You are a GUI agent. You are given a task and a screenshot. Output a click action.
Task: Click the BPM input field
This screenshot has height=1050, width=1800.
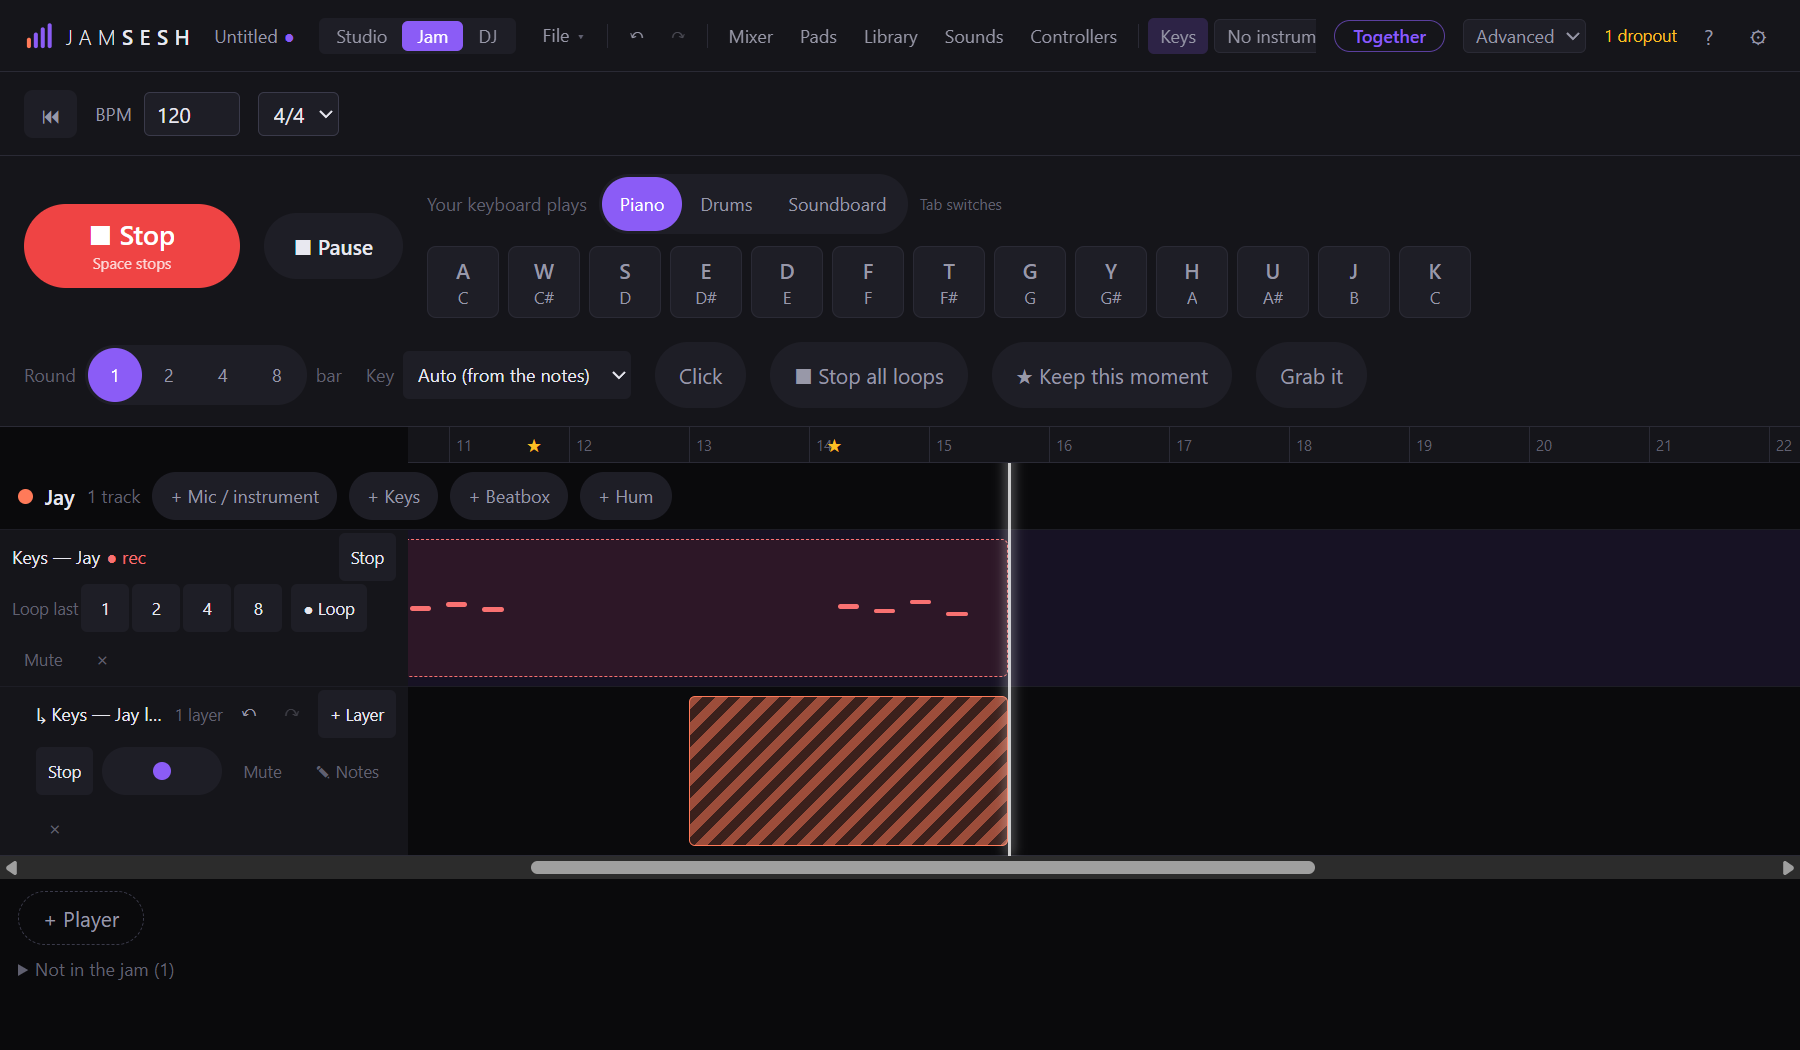(x=192, y=115)
